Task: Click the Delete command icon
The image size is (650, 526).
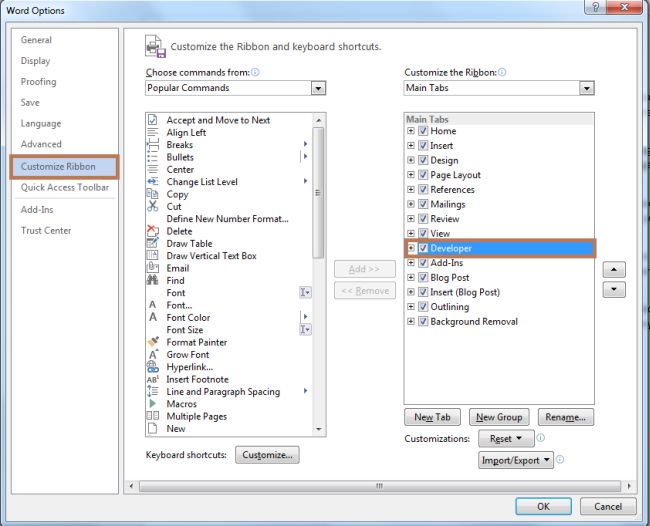Action: click(153, 231)
